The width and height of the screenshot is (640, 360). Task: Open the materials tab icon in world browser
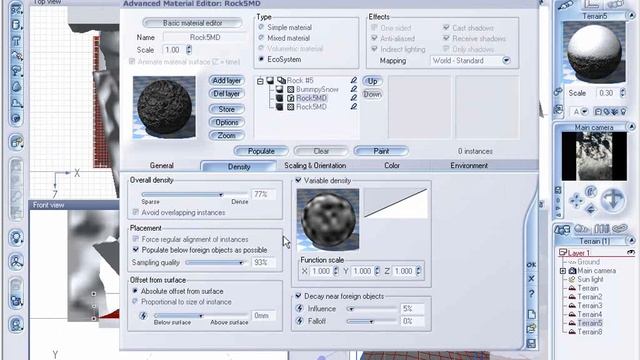tap(582, 229)
